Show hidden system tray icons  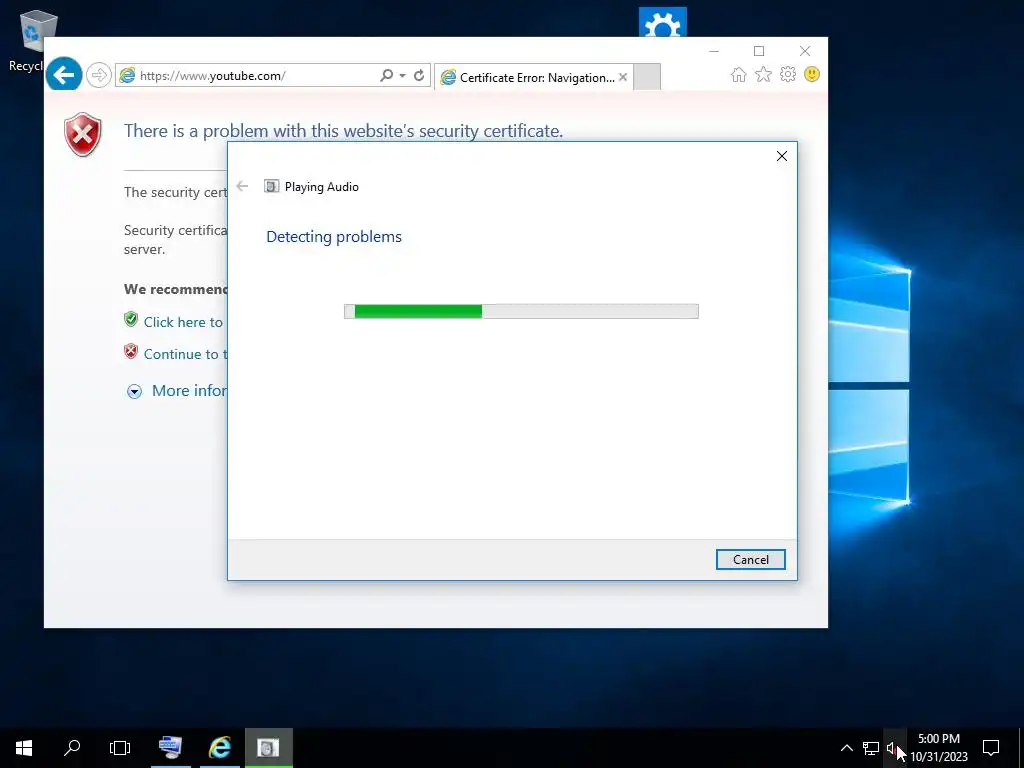846,748
